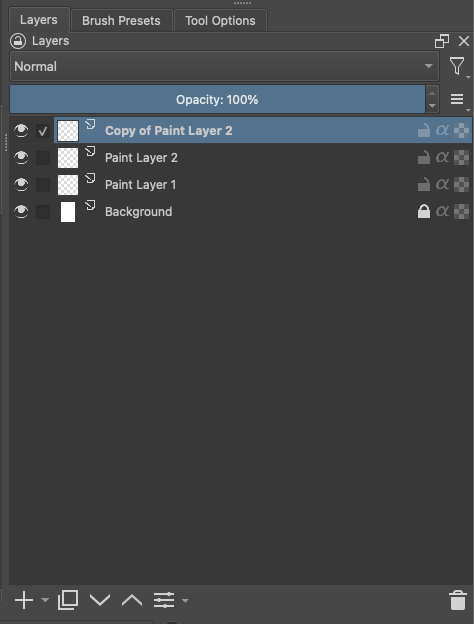The width and height of the screenshot is (474, 624).
Task: Duplicate the selected layer
Action: 68,600
